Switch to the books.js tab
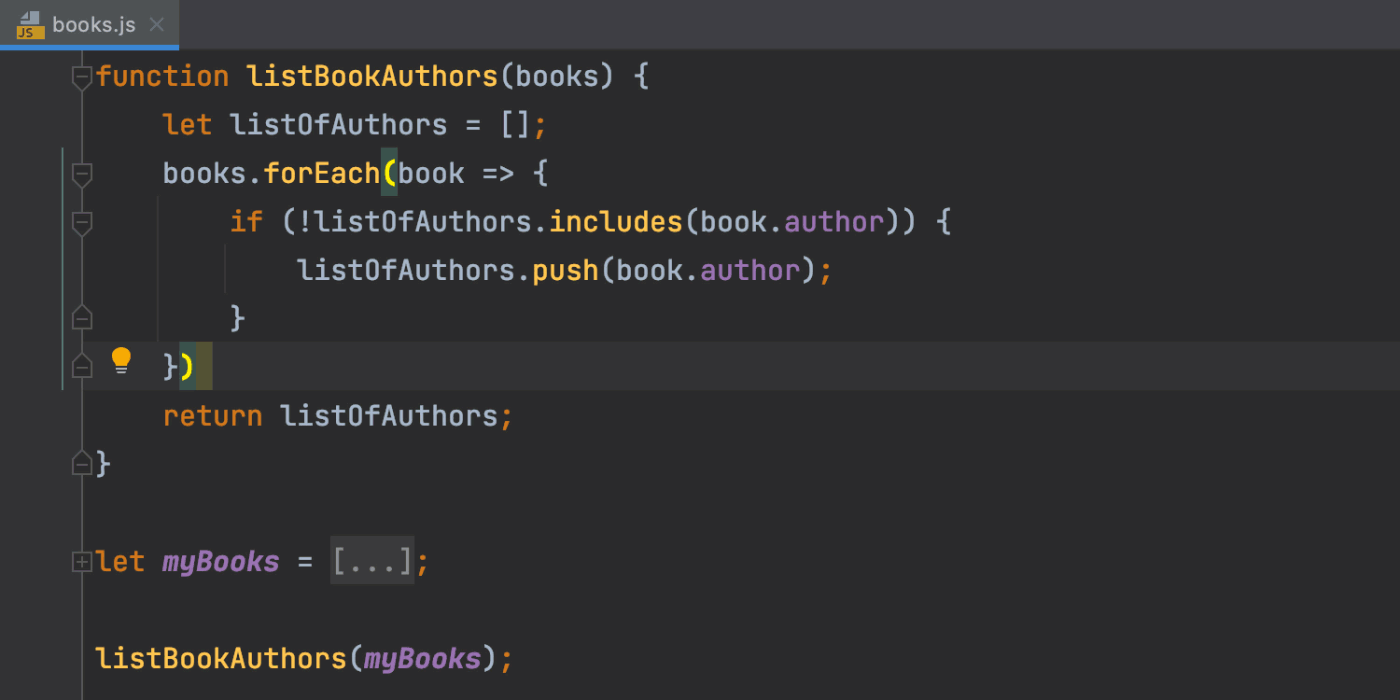Screen dimensions: 1400x700 pos(93,24)
